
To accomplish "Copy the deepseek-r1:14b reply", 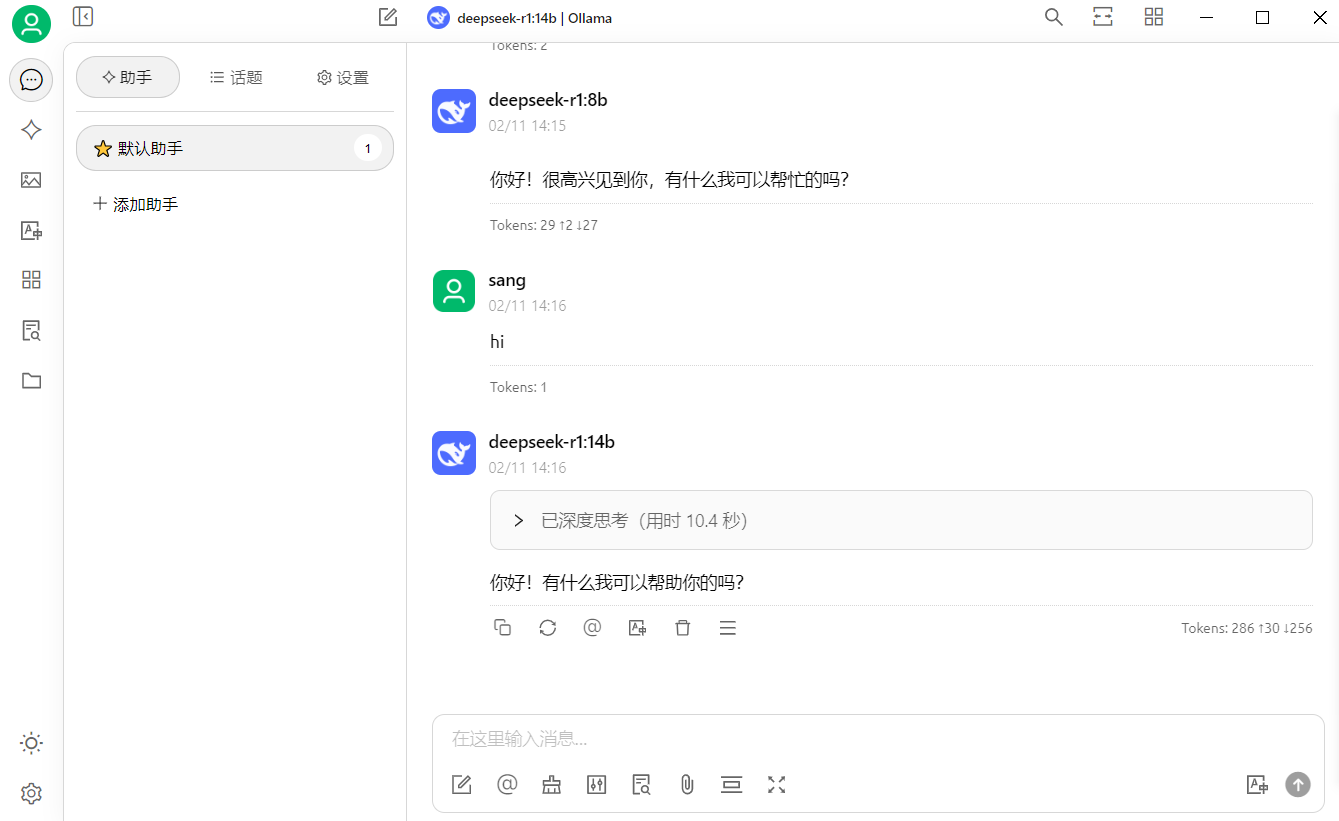I will pyautogui.click(x=503, y=628).
